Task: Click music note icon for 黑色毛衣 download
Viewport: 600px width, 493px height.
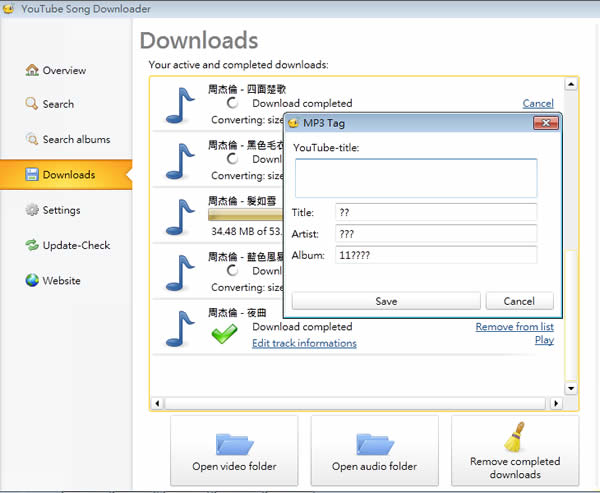Action: (180, 162)
